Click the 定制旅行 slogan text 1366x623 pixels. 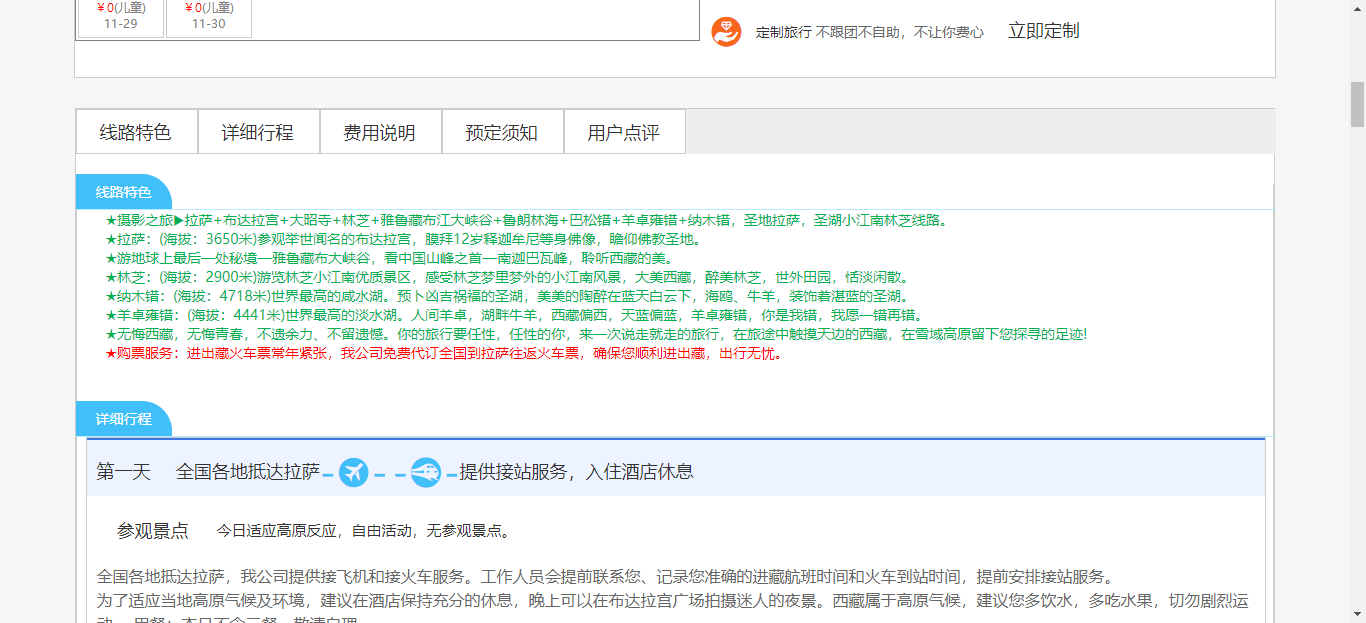[x=869, y=32]
